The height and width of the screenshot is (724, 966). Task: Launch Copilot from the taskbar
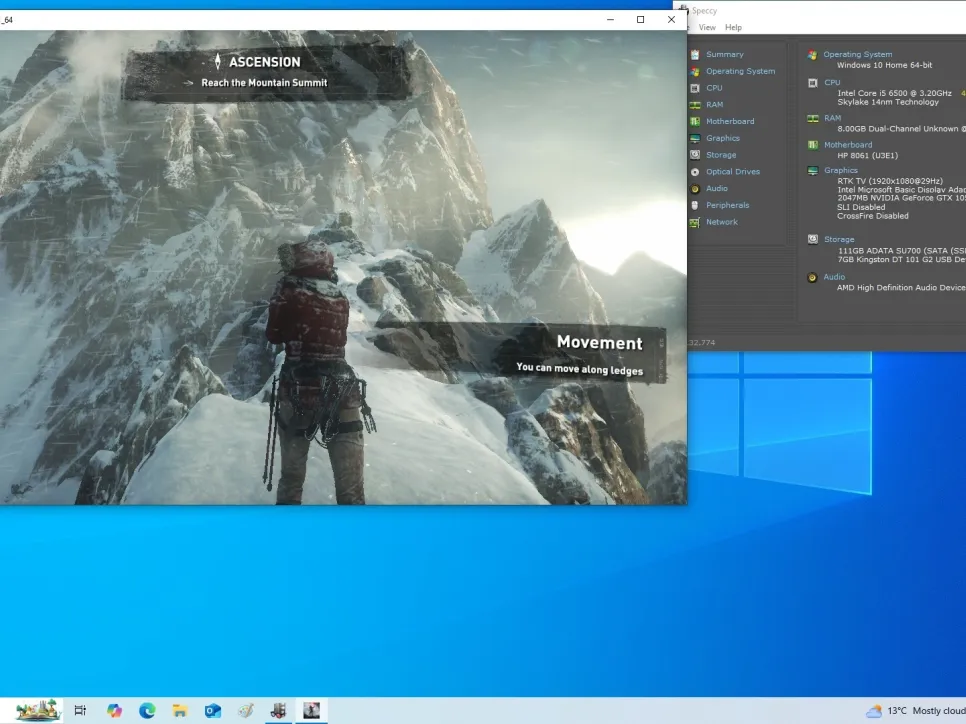coord(114,710)
